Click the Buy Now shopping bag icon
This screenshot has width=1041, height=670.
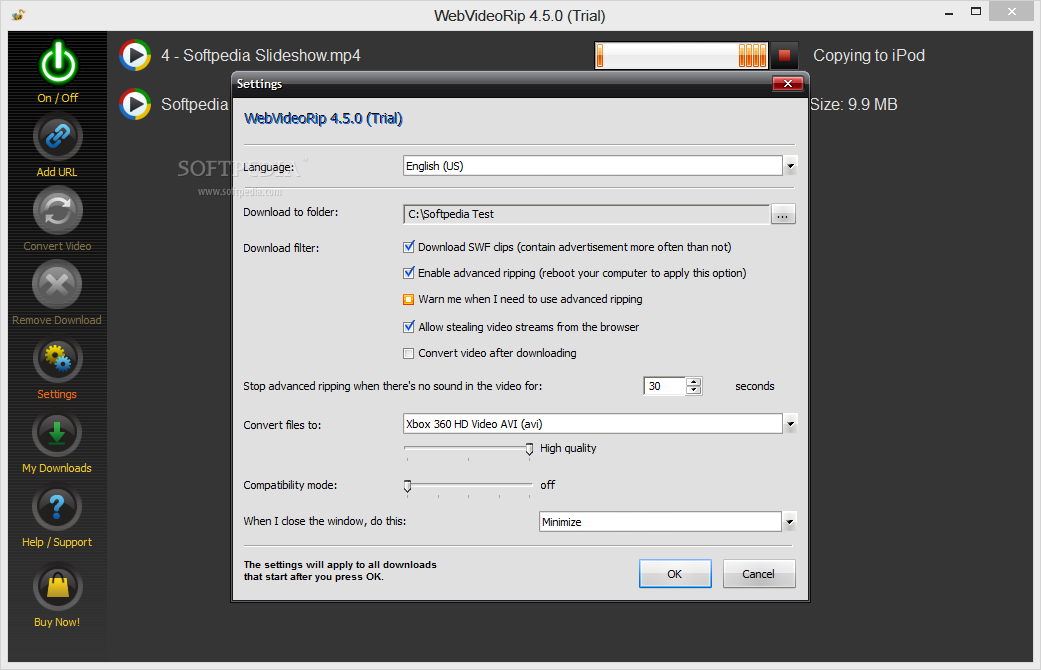click(57, 586)
